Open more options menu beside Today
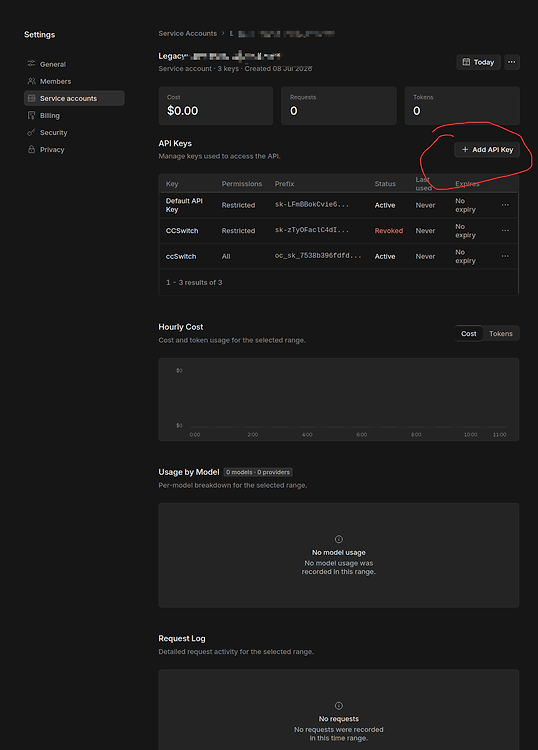 pyautogui.click(x=512, y=62)
